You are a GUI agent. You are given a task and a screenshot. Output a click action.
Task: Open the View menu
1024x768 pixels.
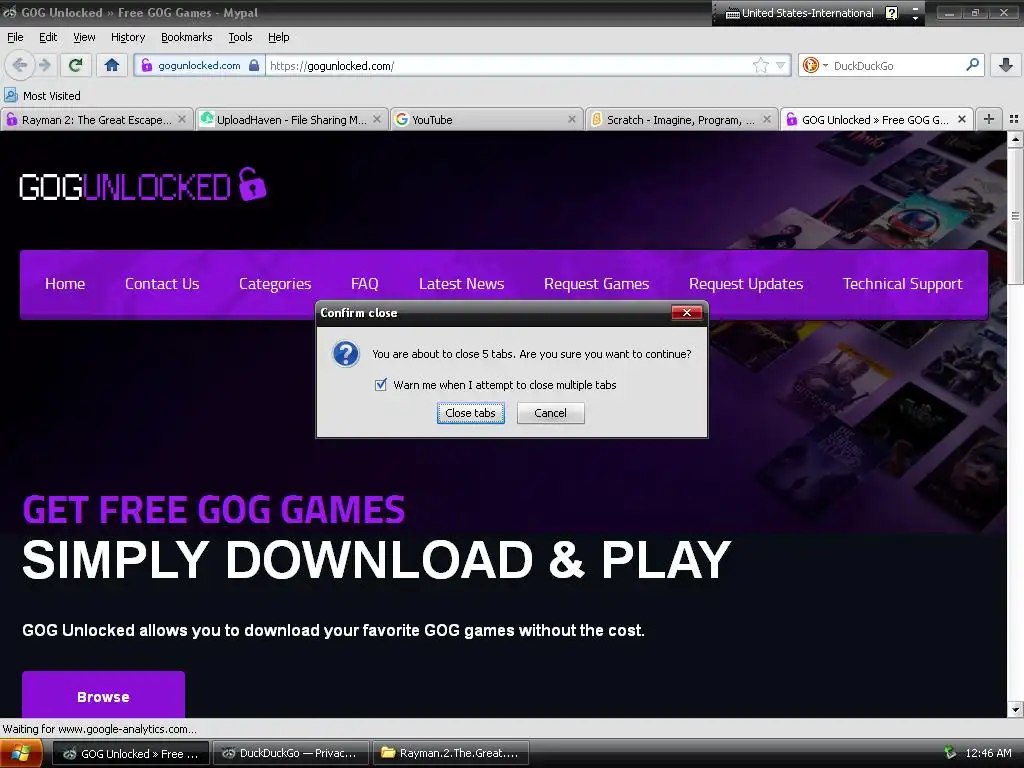click(84, 37)
